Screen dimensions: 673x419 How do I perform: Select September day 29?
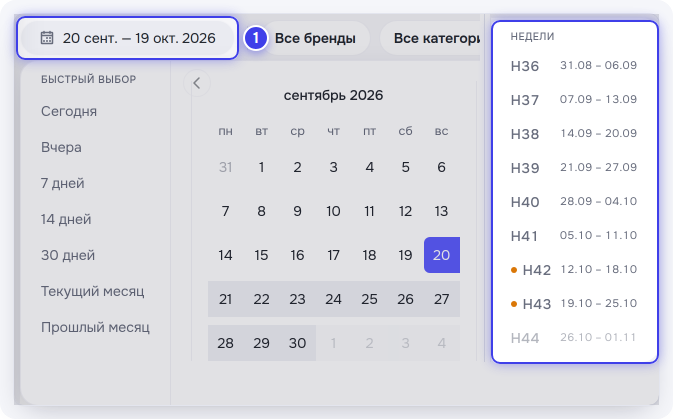pos(261,343)
